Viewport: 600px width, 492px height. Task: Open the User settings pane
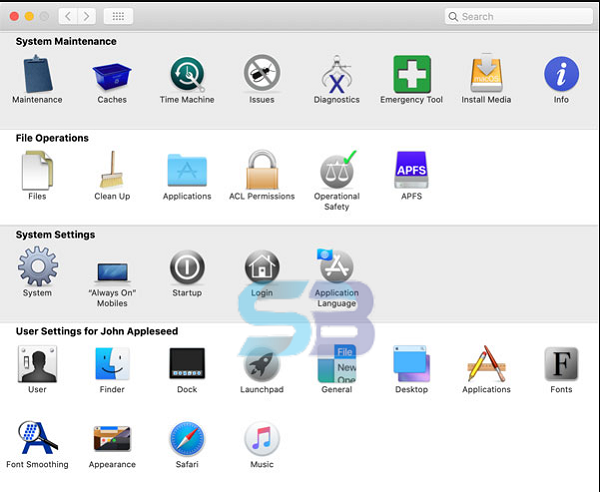point(37,364)
